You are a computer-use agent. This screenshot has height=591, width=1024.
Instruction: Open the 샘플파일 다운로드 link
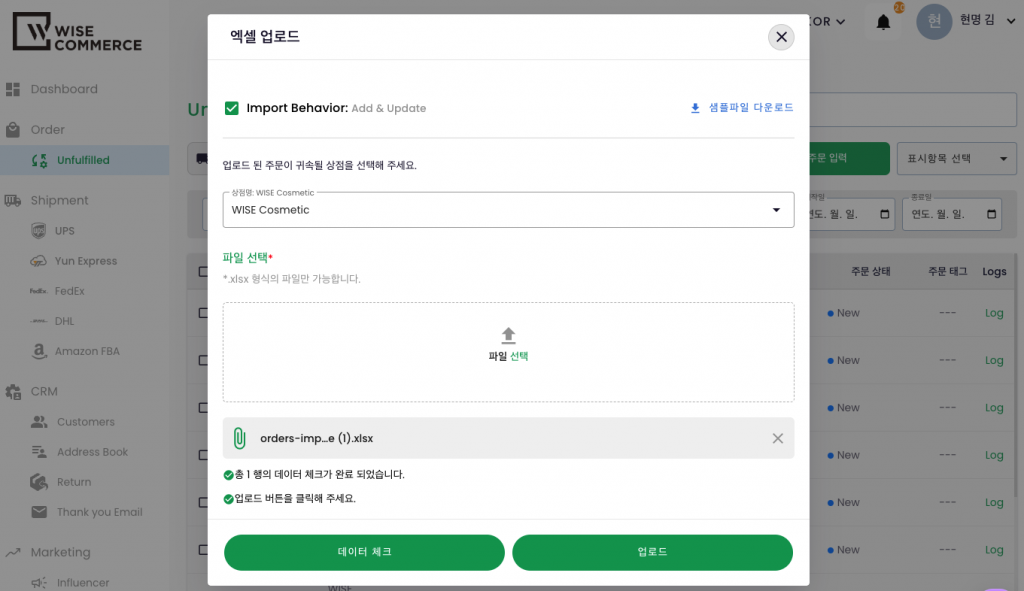tap(750, 108)
